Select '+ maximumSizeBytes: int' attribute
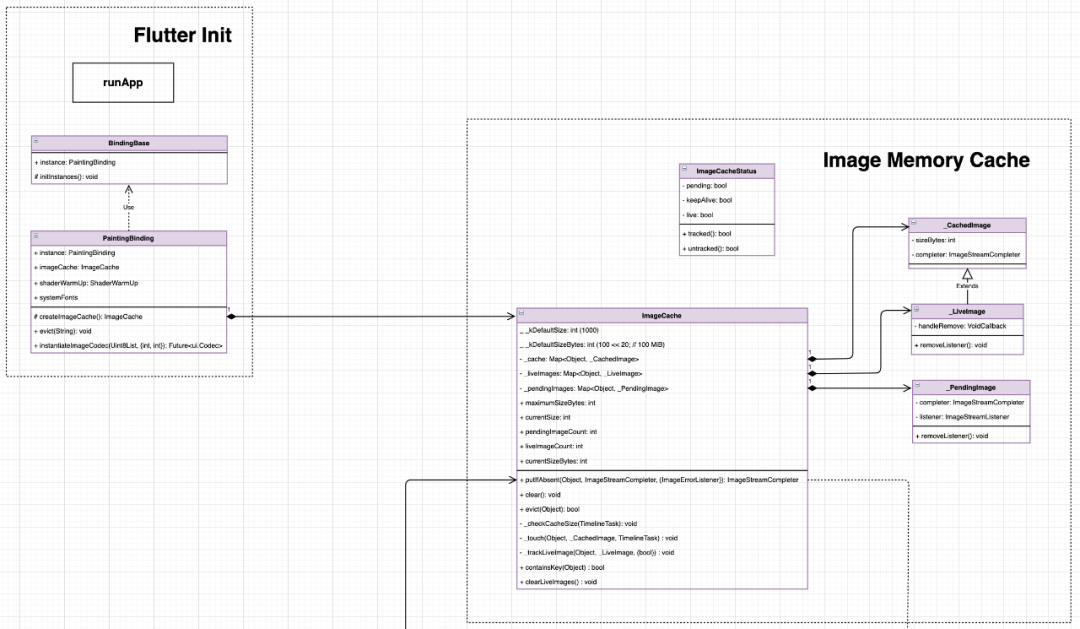This screenshot has height=629, width=1080. (x=662, y=403)
